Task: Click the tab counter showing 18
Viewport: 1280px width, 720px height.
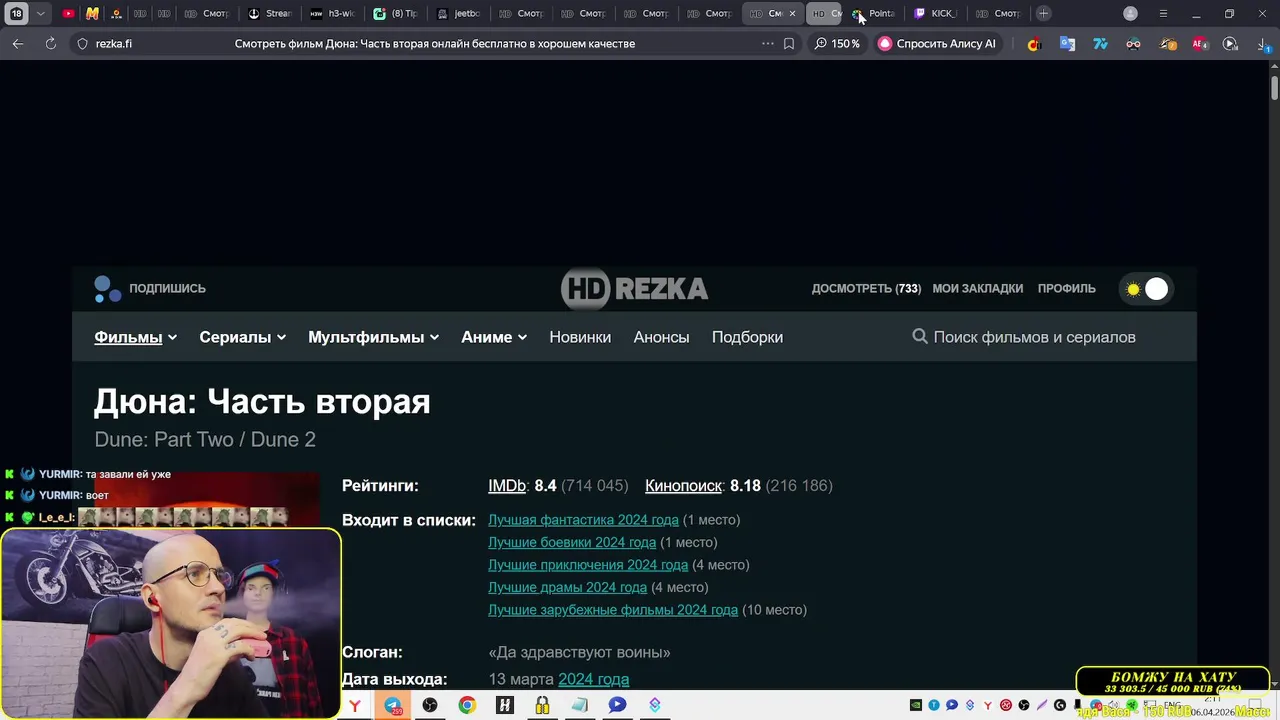Action: (16, 13)
